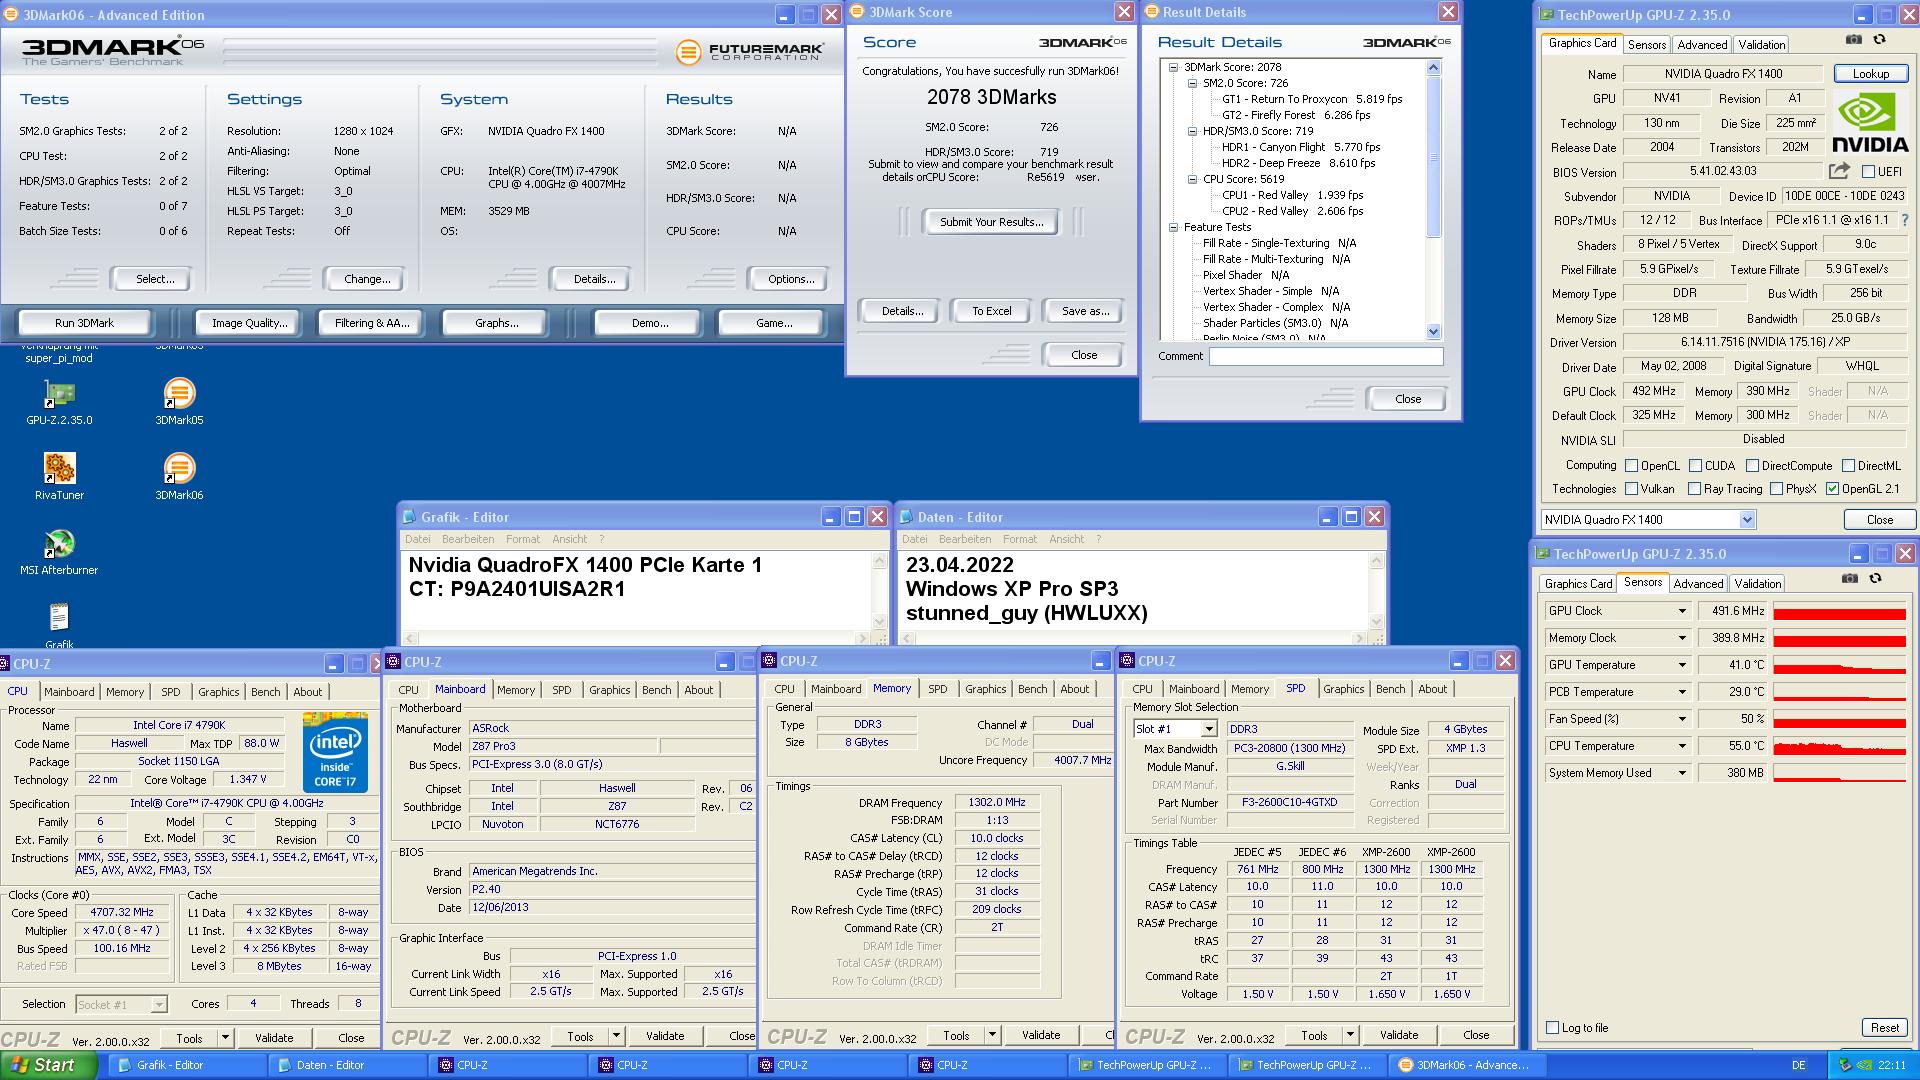Click the To Excel button

tap(992, 311)
